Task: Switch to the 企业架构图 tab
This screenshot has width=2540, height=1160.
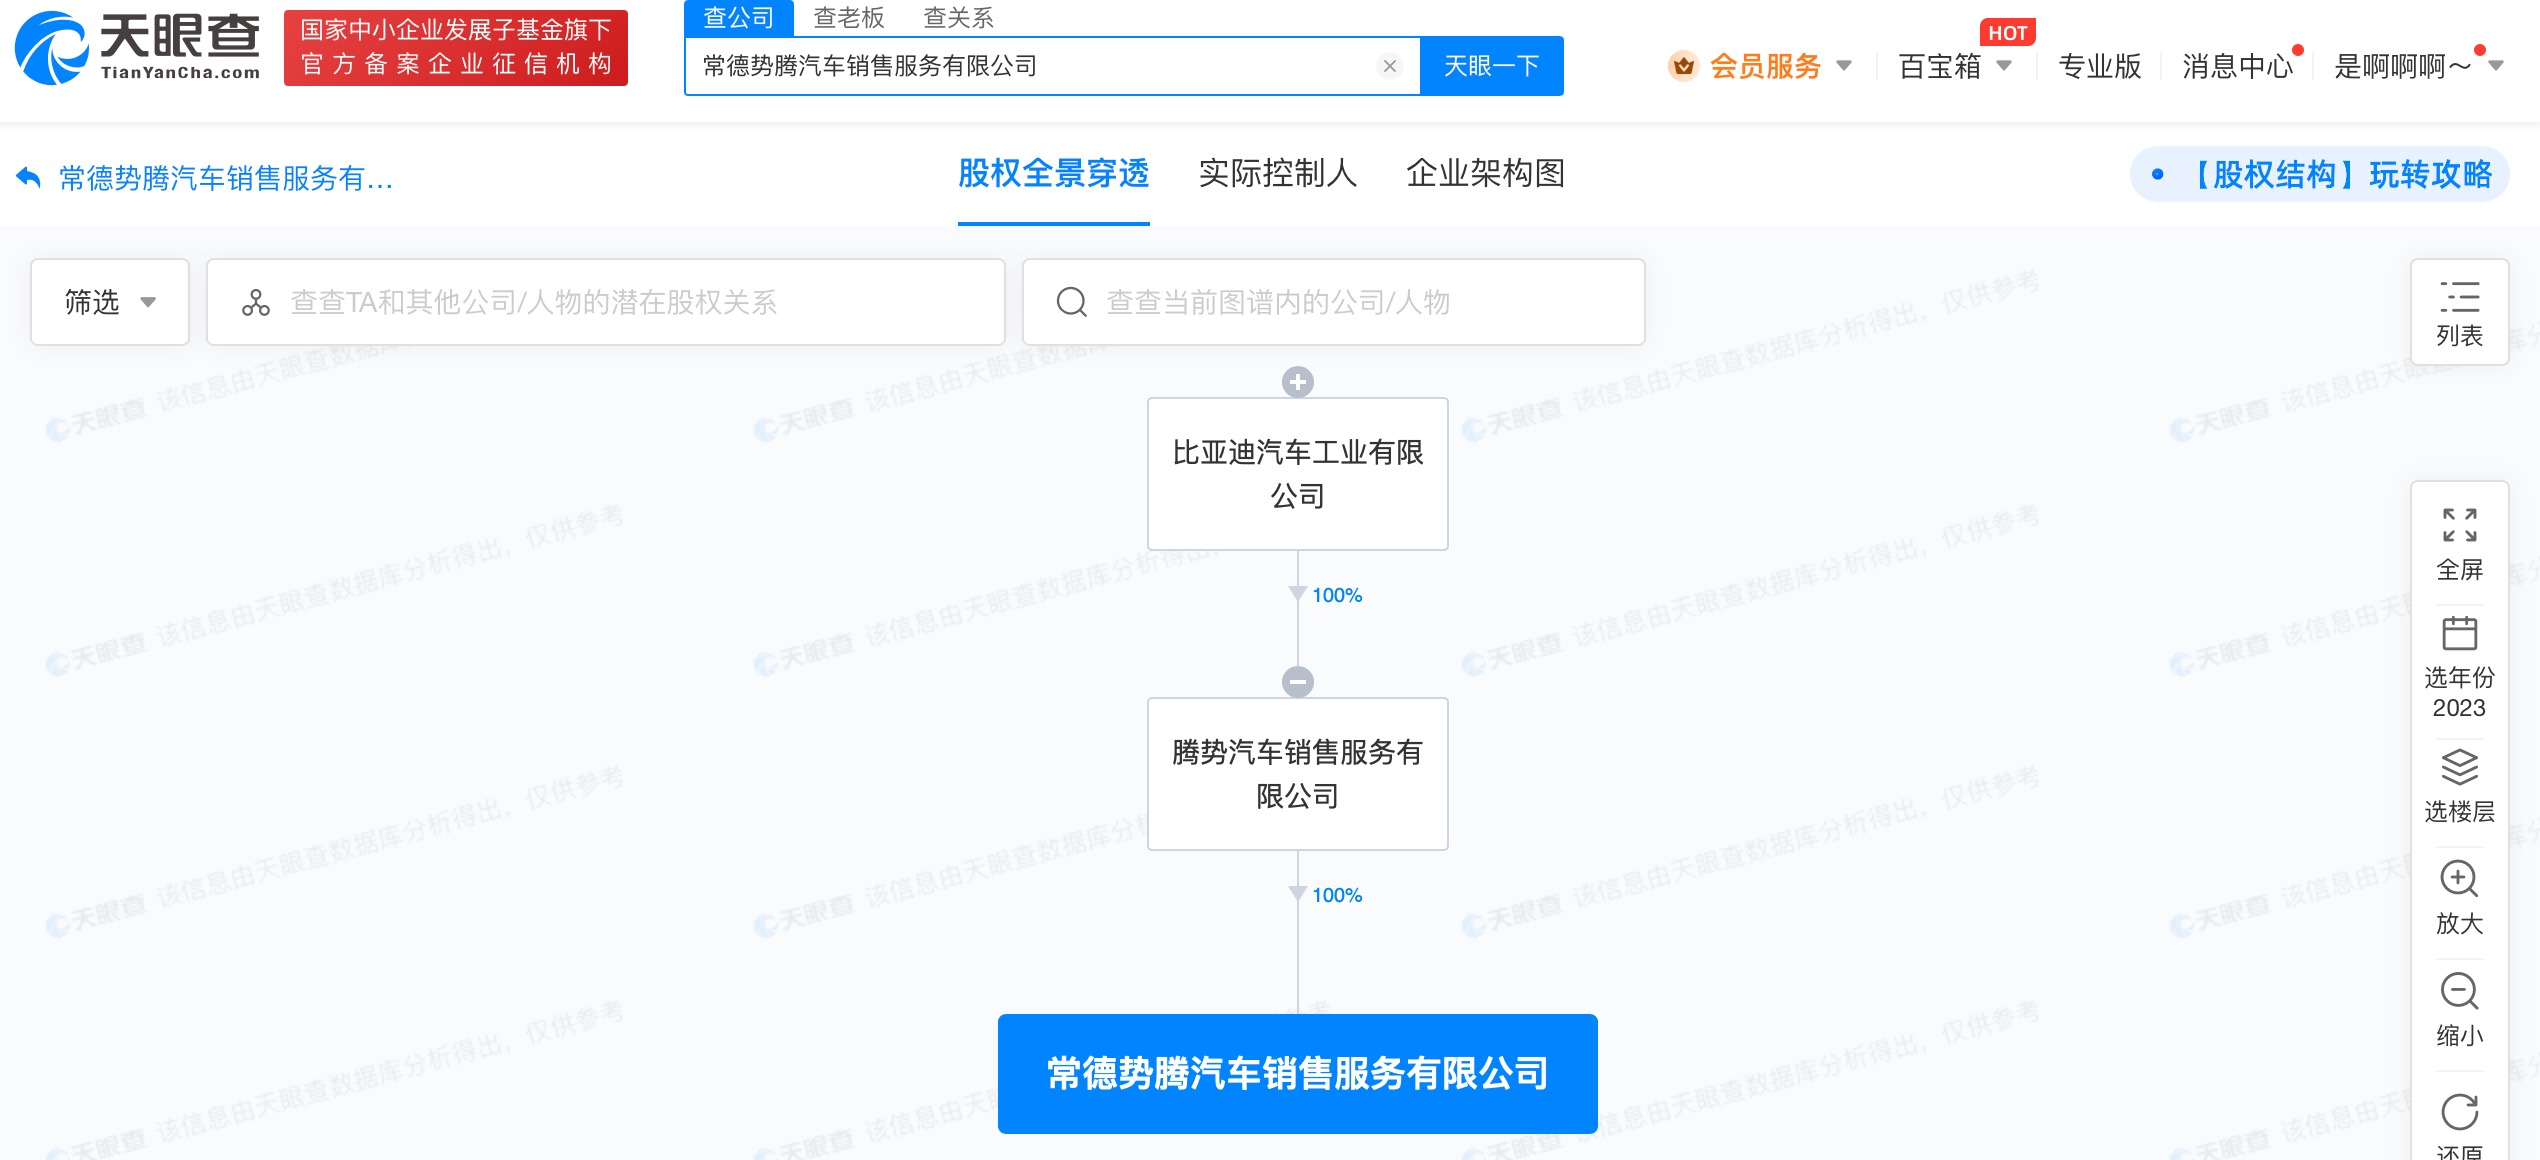Action: (1485, 174)
